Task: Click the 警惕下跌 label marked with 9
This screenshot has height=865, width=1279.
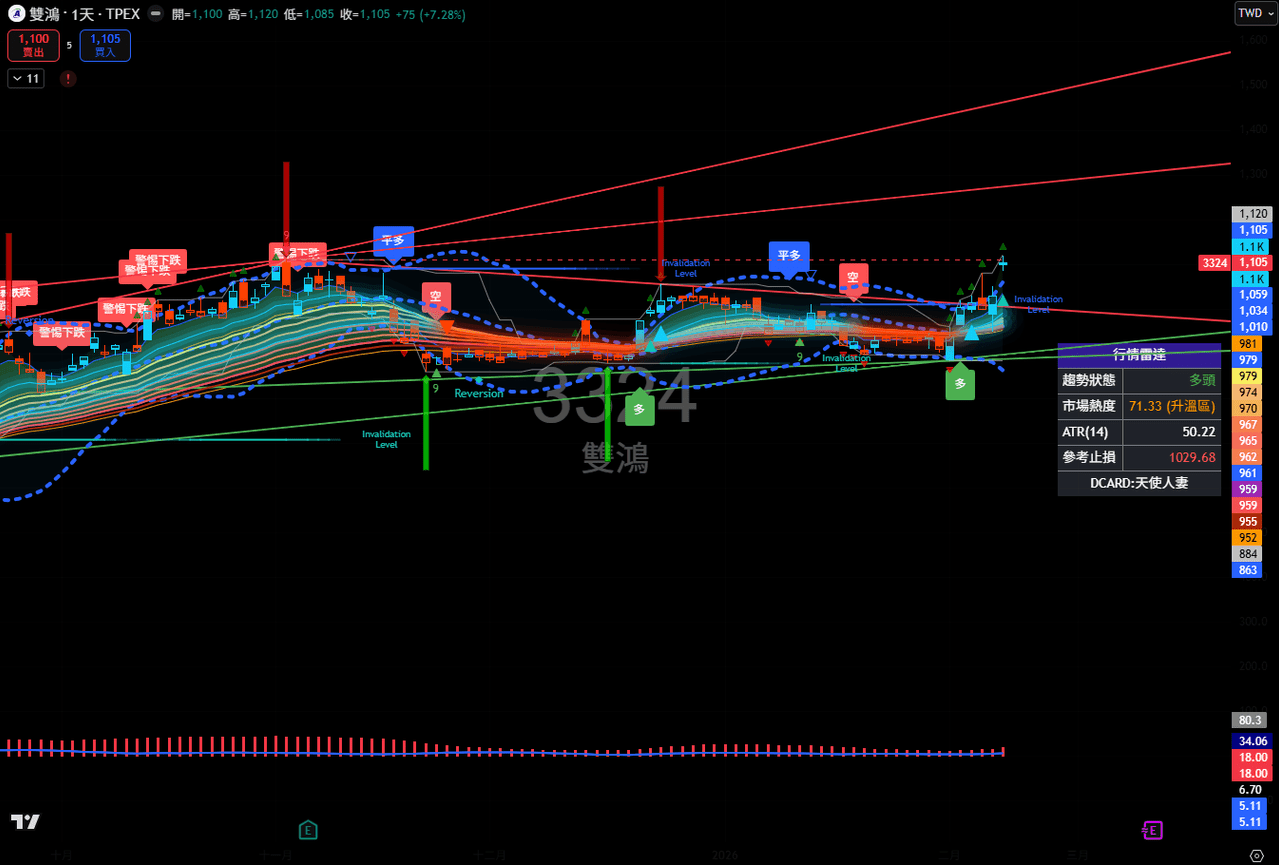Action: [x=296, y=254]
